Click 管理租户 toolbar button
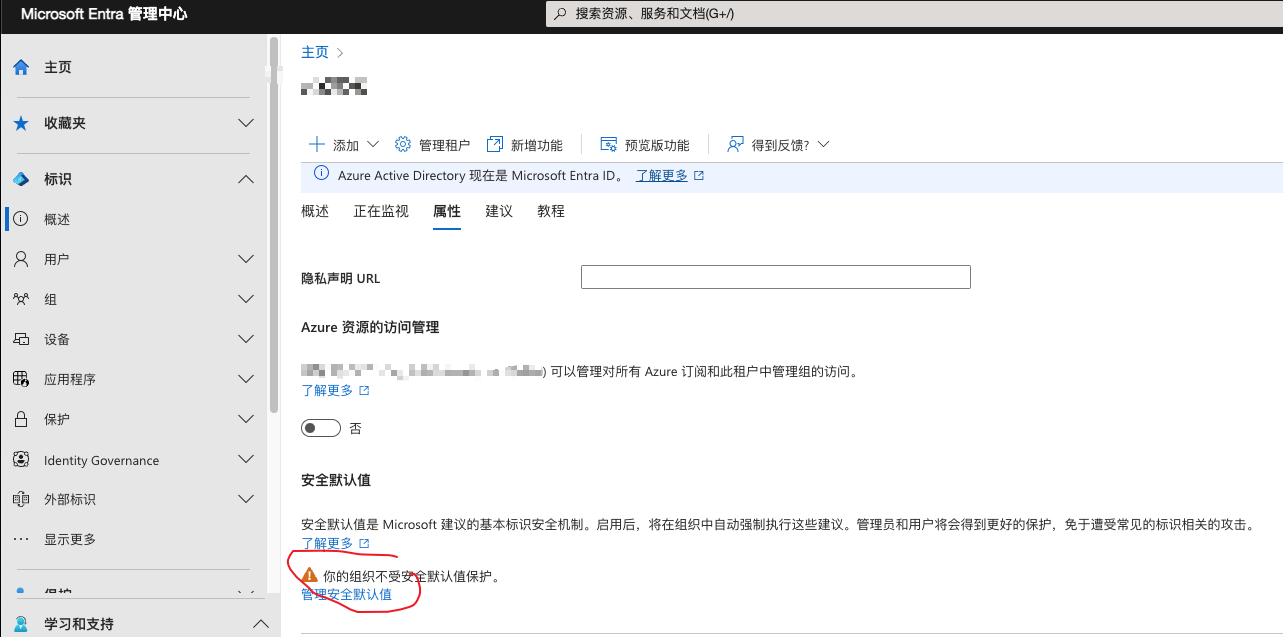 click(x=432, y=145)
